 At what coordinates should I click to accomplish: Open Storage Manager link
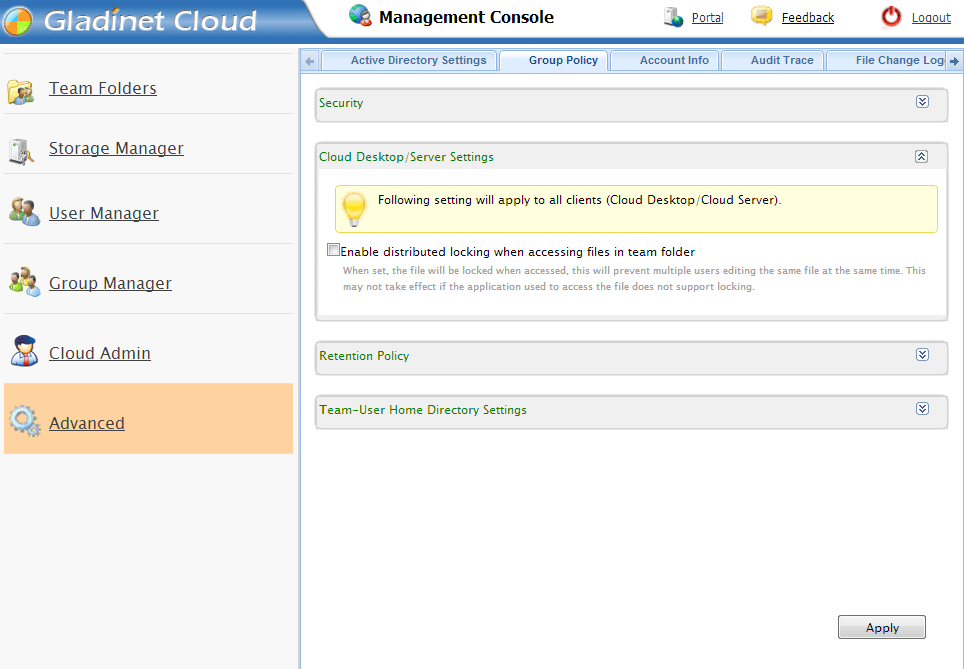coord(116,149)
